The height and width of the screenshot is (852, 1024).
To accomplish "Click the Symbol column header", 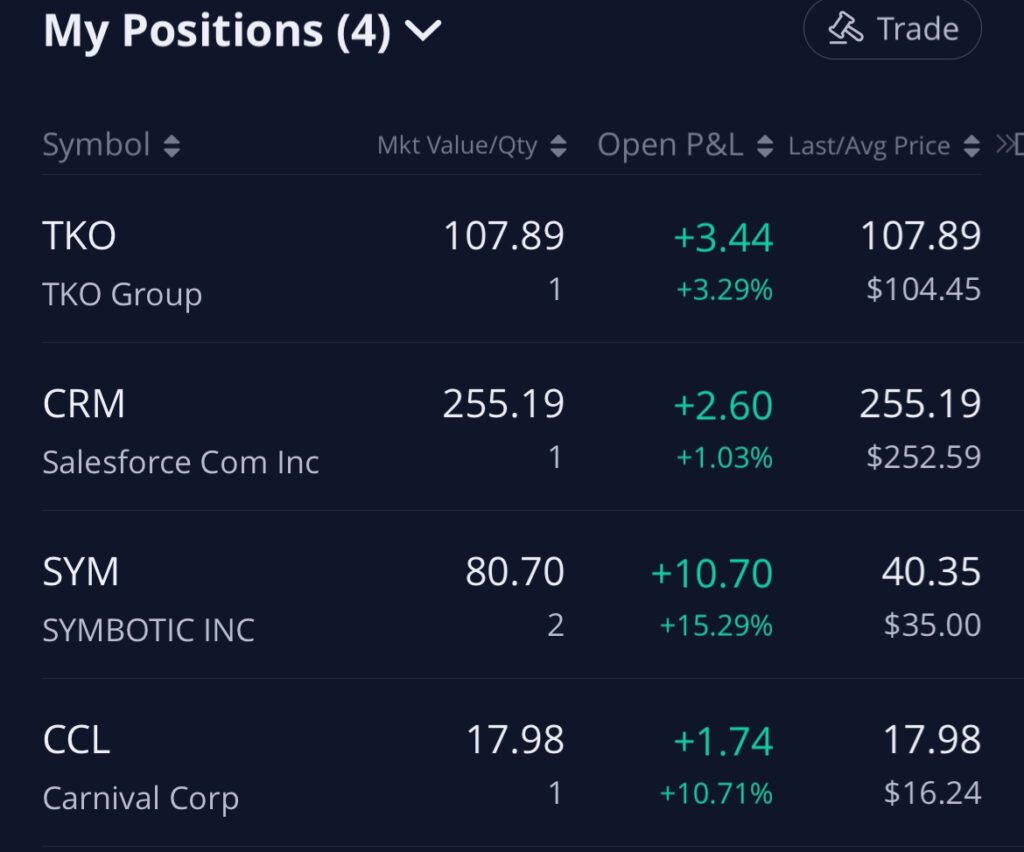I will click(x=96, y=146).
